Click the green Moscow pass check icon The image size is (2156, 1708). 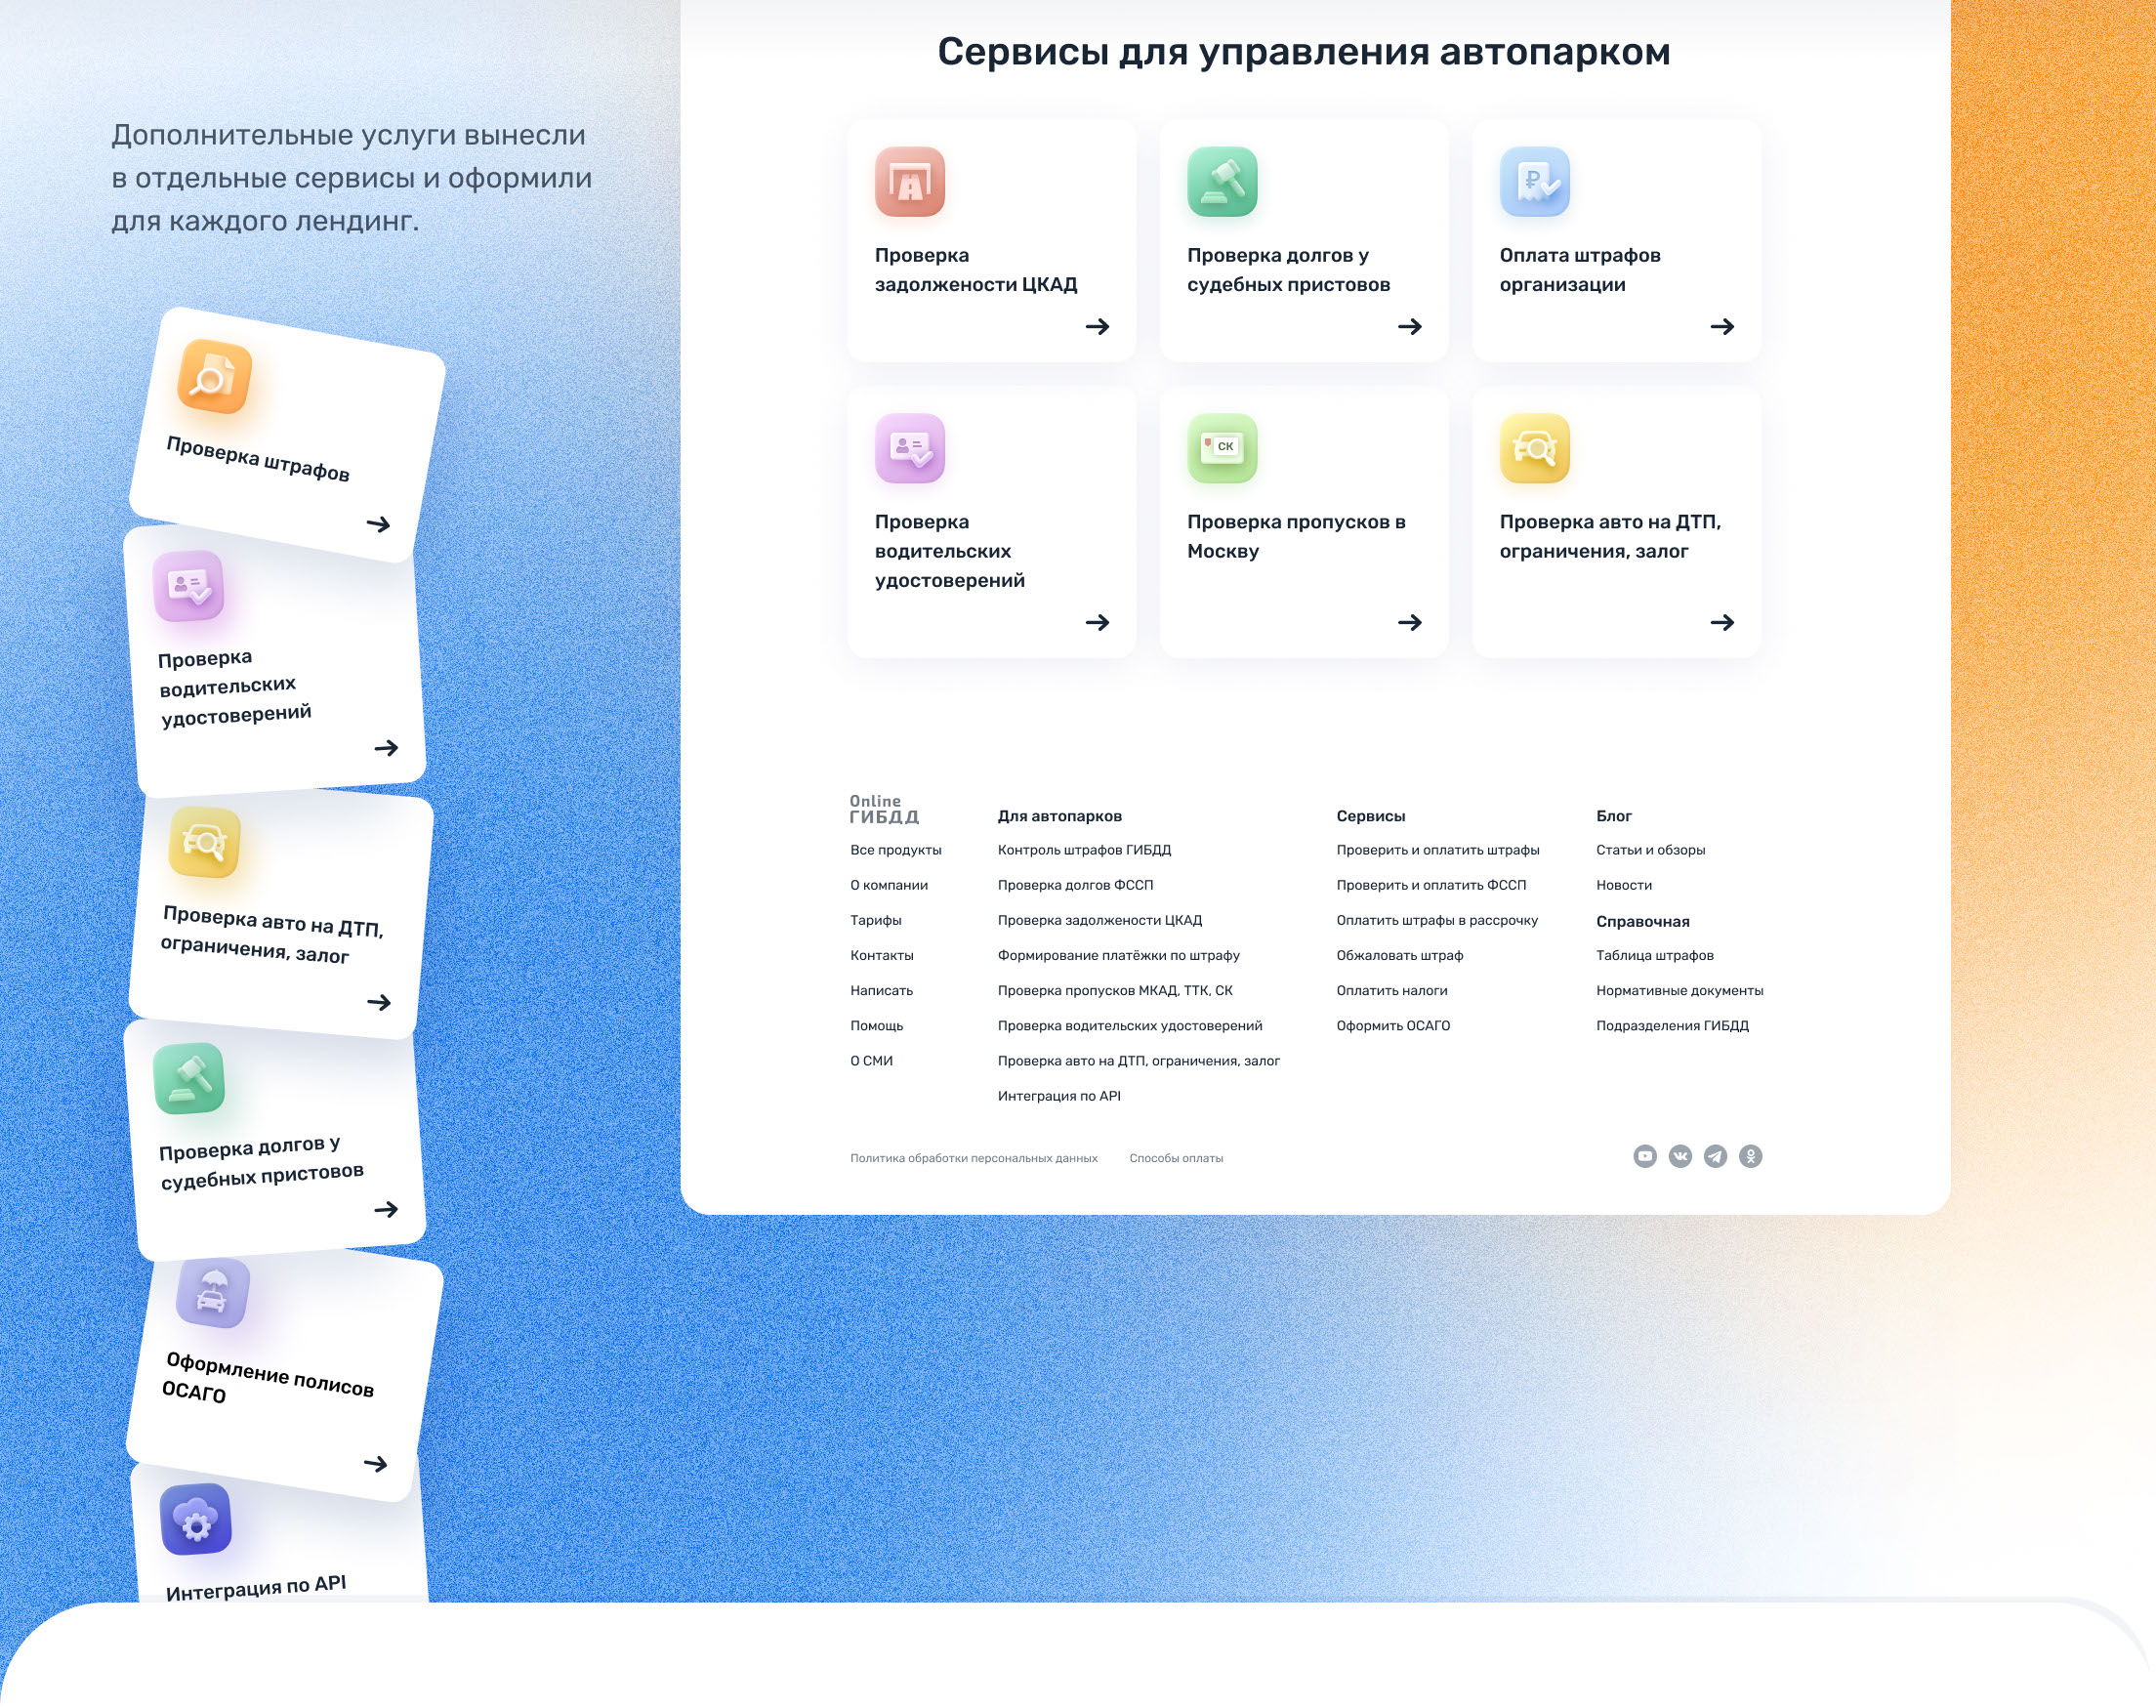1221,448
